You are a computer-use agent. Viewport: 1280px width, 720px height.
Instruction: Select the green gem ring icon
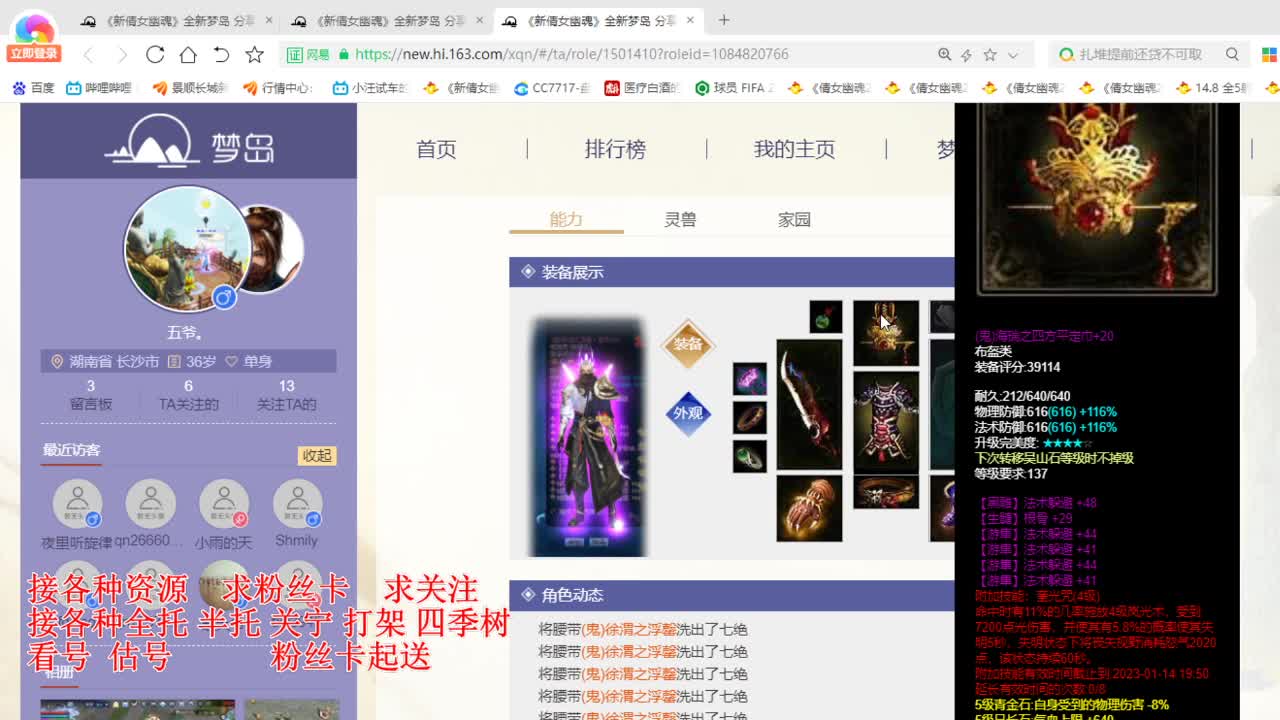pos(750,457)
